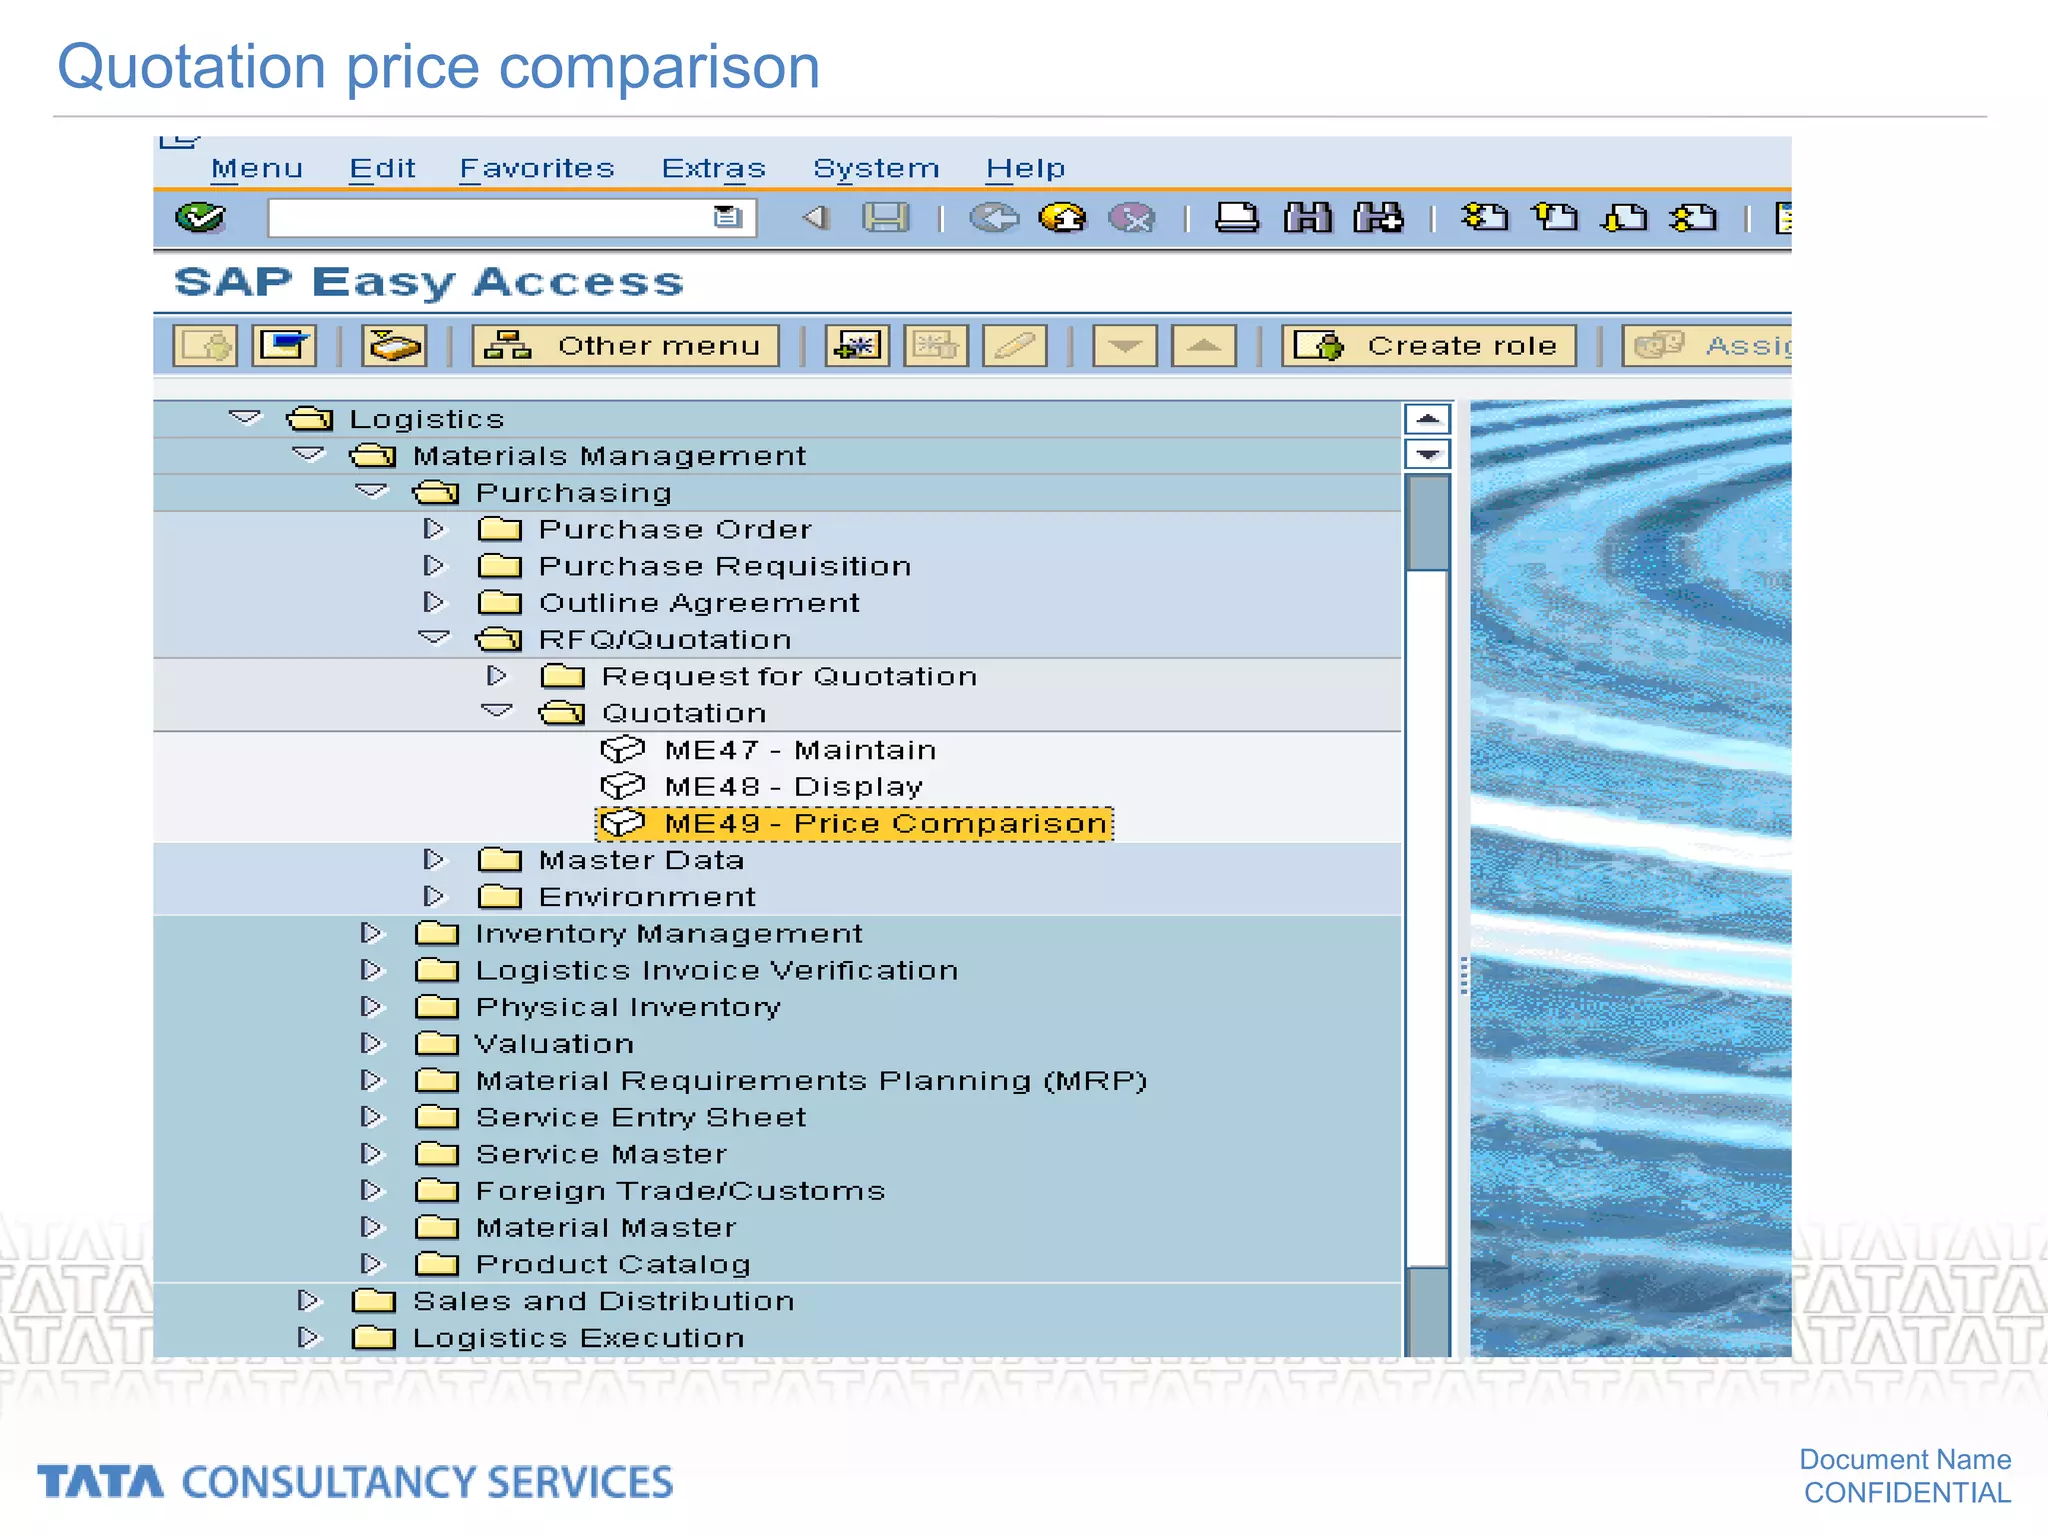Expand the Outline Agreement folder
This screenshot has width=2048, height=1536.
[434, 602]
